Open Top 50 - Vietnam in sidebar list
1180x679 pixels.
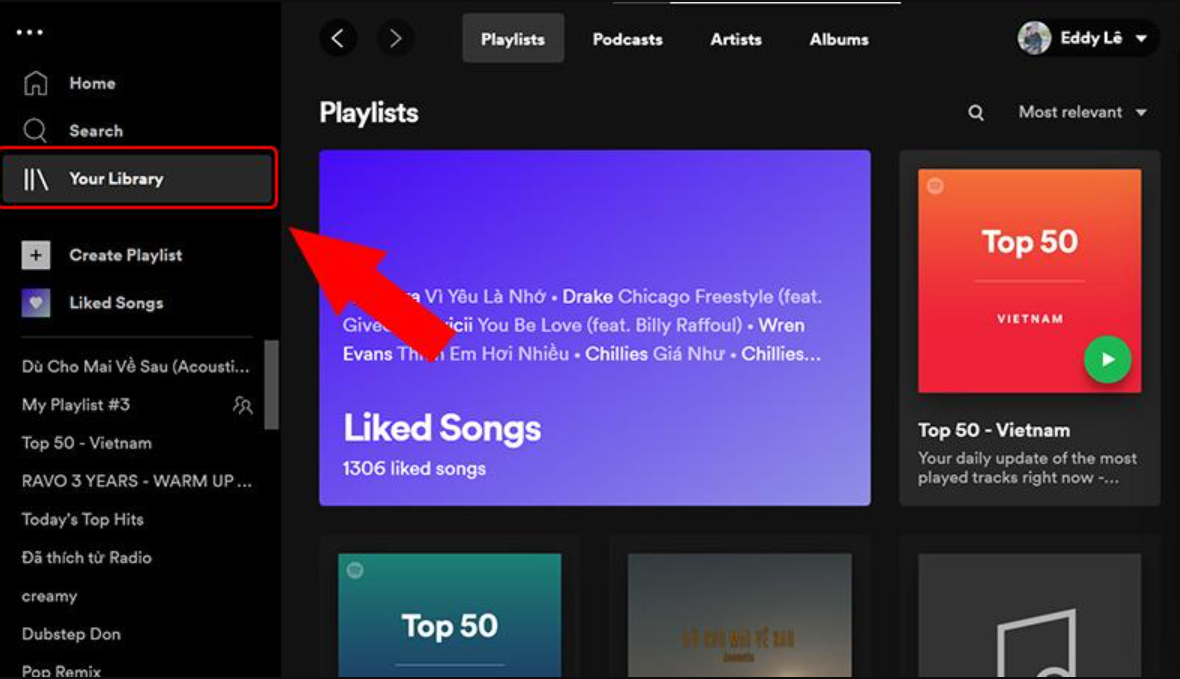[87, 443]
